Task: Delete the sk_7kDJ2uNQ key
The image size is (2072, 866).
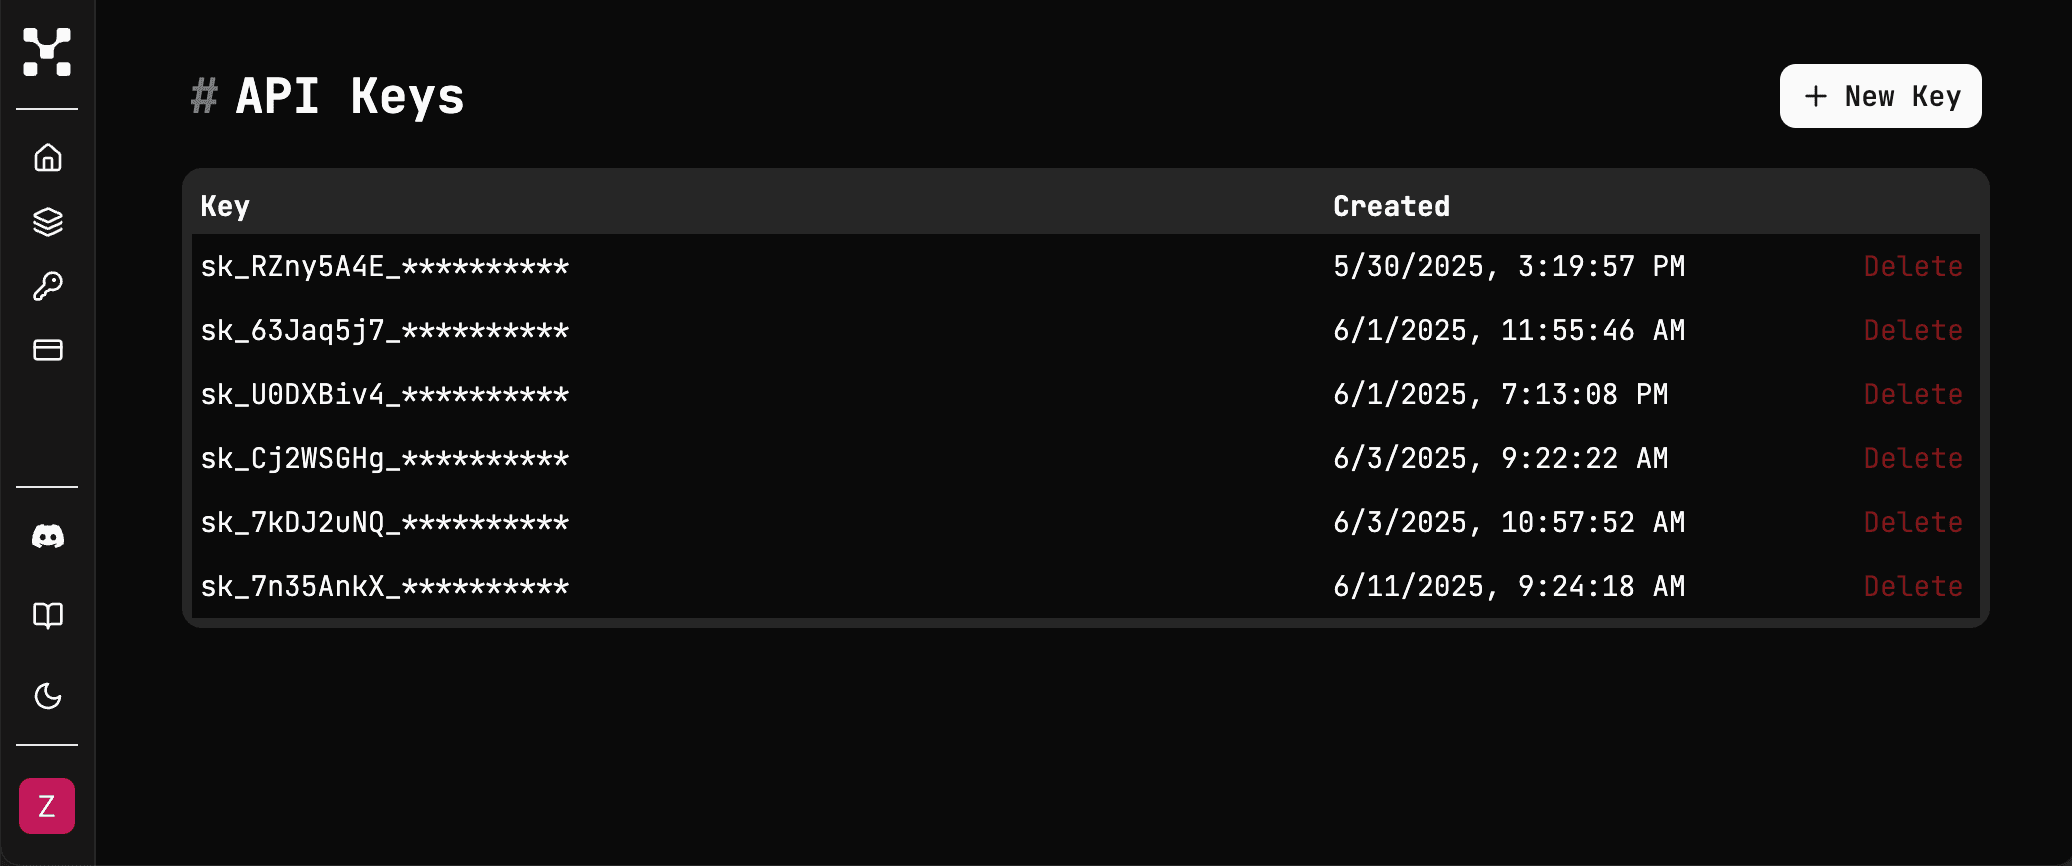Action: (1912, 523)
